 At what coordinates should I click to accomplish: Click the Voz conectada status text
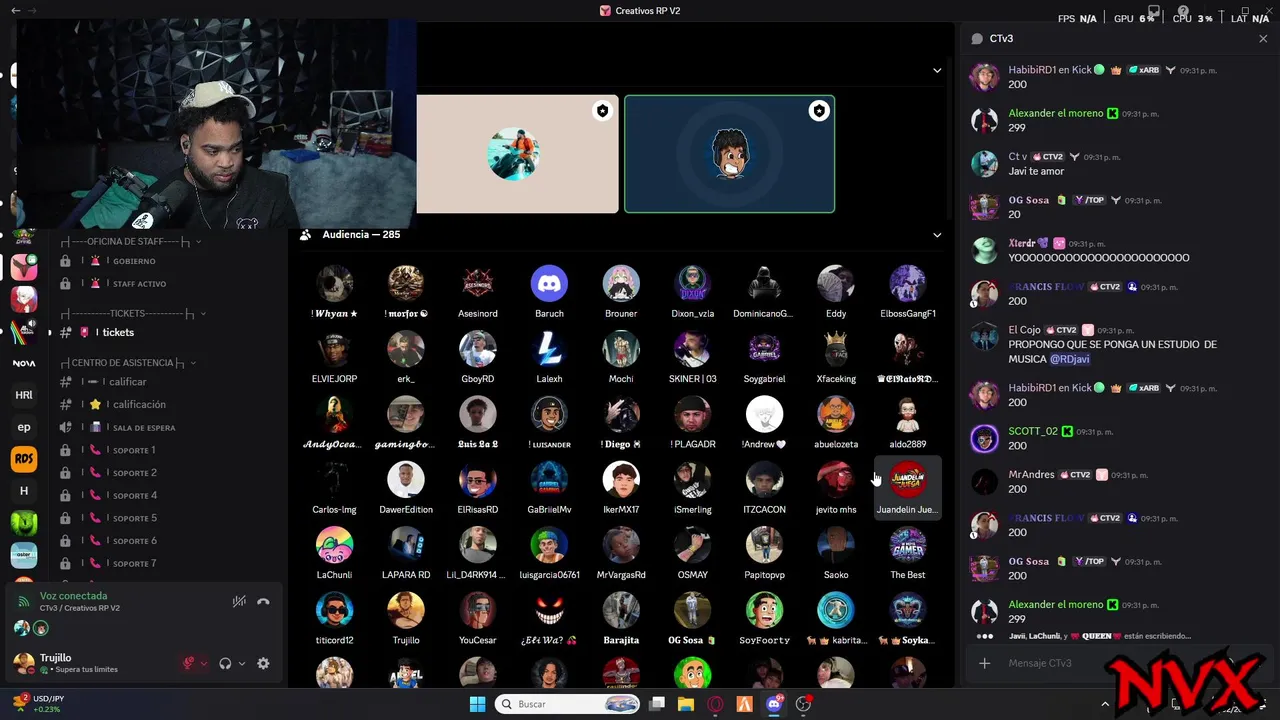(x=73, y=596)
